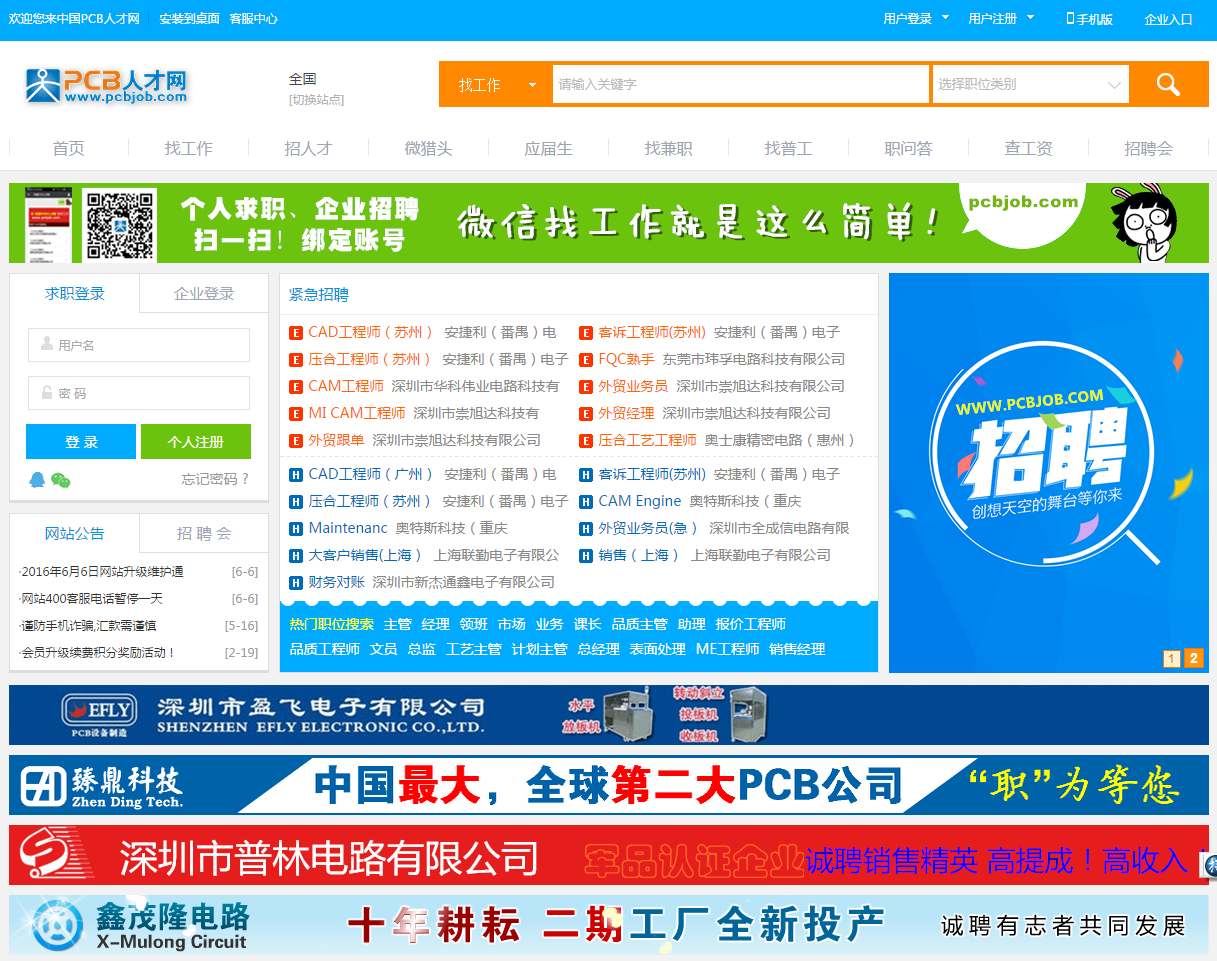Open the 外贸跟单 job posting
This screenshot has width=1217, height=961.
pyautogui.click(x=336, y=441)
